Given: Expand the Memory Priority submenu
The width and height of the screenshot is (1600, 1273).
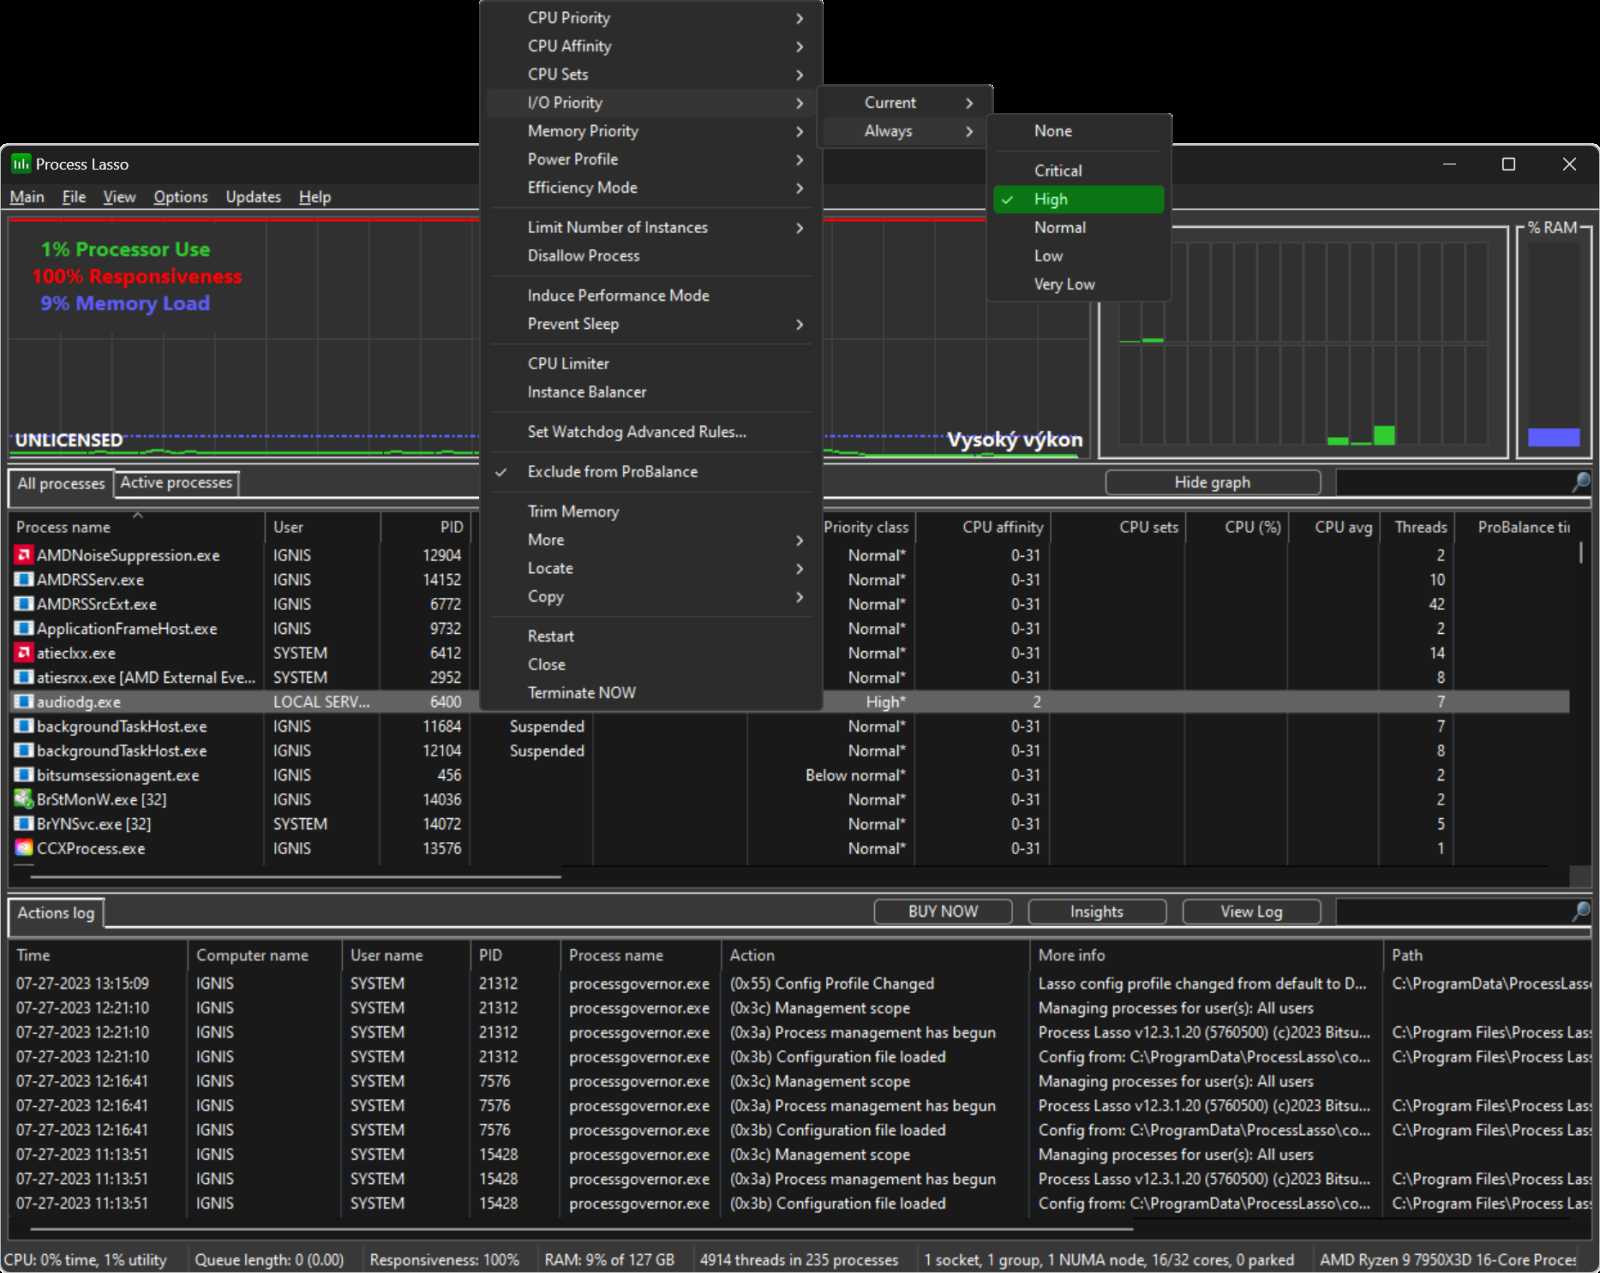Looking at the screenshot, I should [x=651, y=131].
